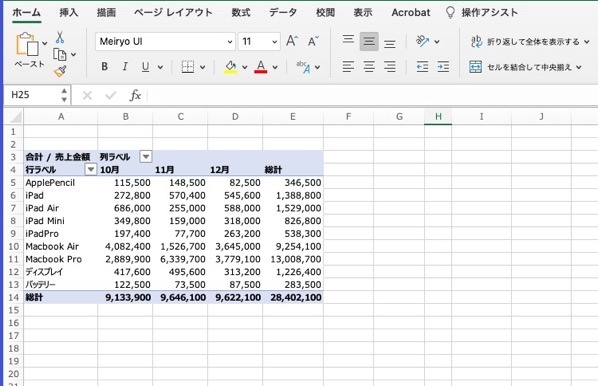598x386 pixels.
Task: Apply red font color
Action: pyautogui.click(x=260, y=67)
